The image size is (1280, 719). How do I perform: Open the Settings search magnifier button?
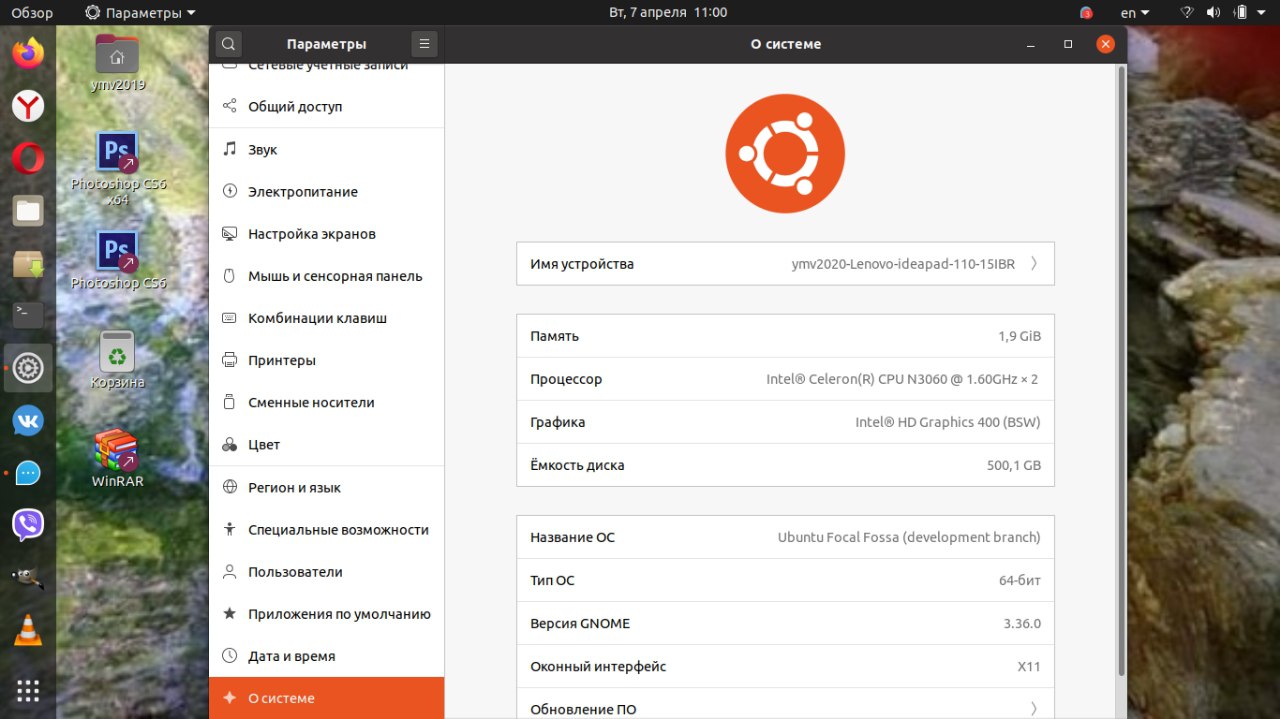[x=229, y=44]
